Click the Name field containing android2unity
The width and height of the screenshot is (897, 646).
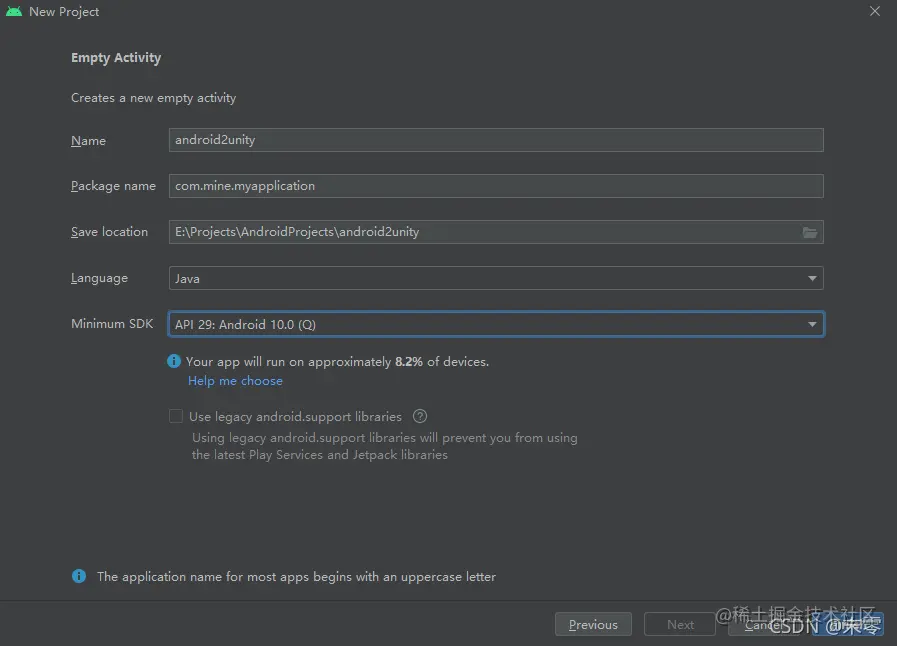496,140
